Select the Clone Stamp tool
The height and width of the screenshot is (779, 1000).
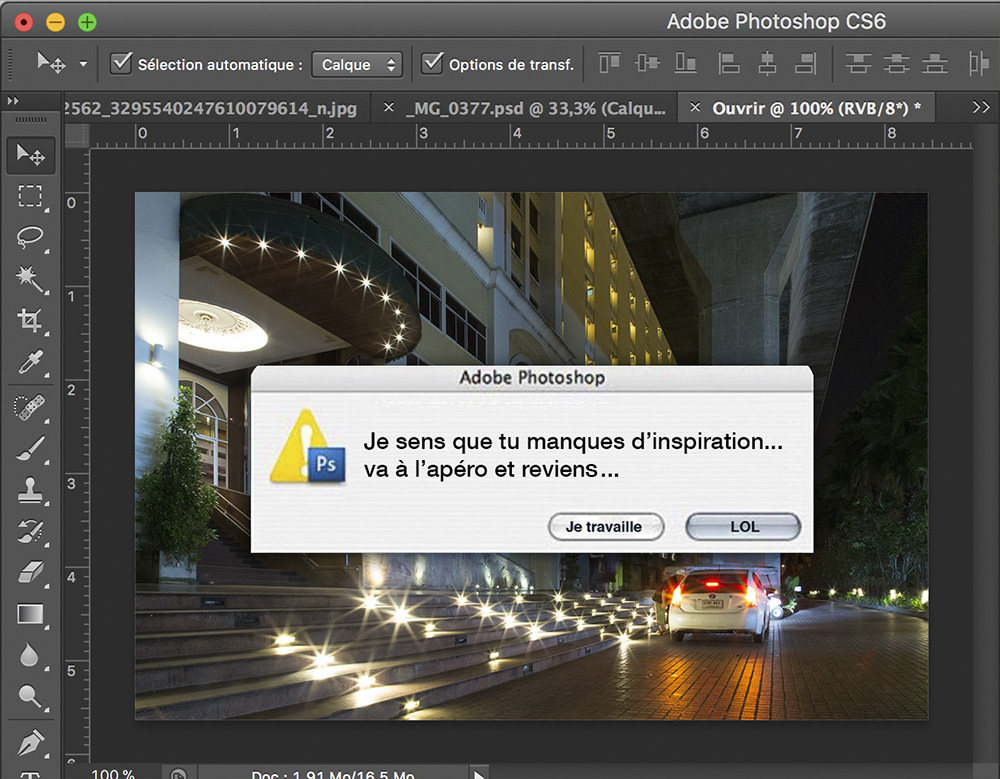point(30,490)
